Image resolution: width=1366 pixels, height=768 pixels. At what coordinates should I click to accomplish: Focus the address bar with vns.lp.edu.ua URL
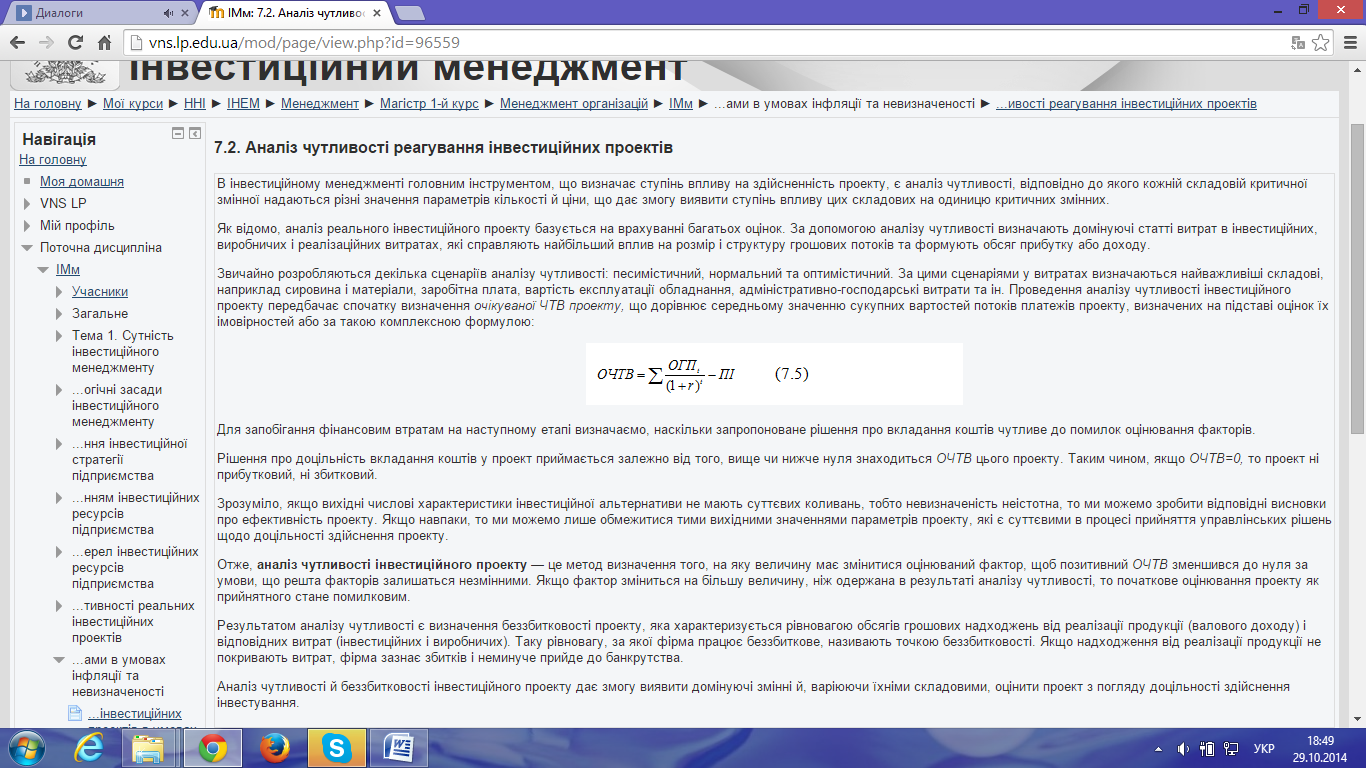705,43
